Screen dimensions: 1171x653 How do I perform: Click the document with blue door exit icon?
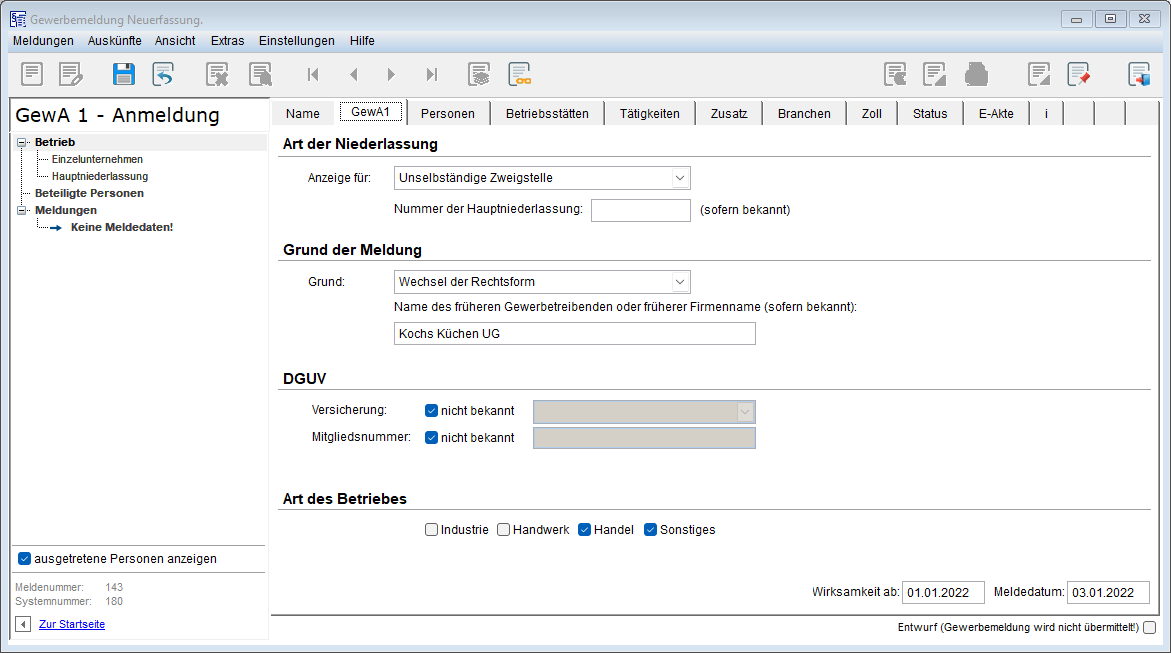tap(1139, 74)
